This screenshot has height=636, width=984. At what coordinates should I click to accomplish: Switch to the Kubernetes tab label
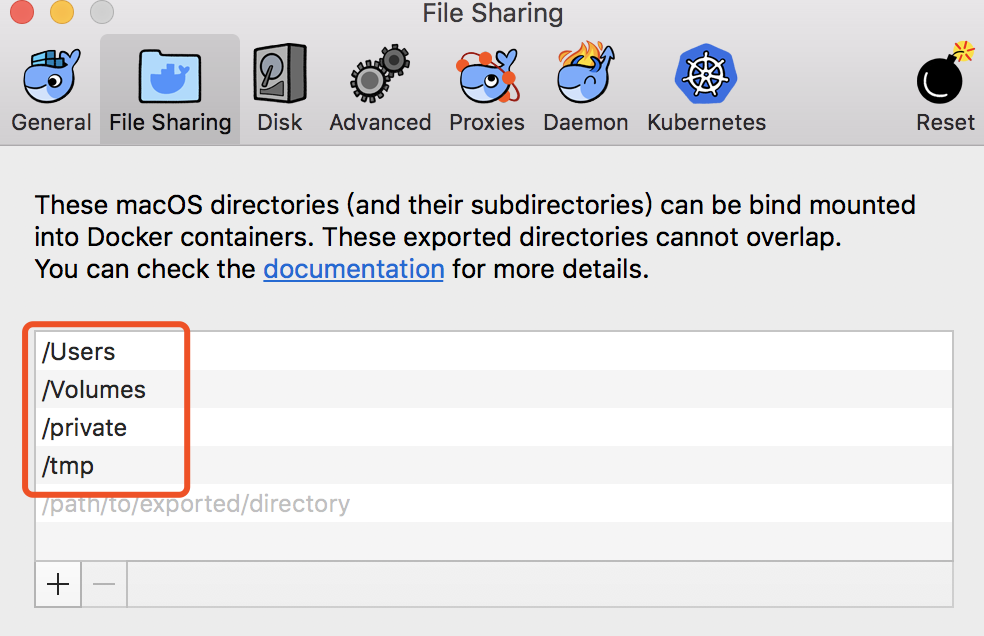pos(706,122)
